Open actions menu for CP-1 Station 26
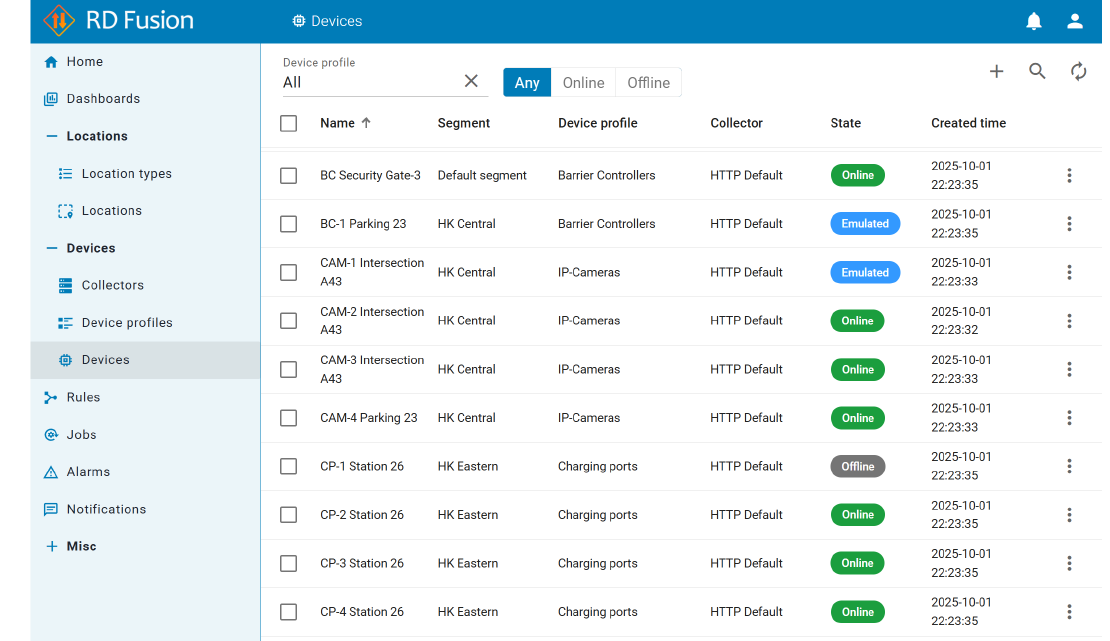The width and height of the screenshot is (1110, 641). pos(1069,466)
